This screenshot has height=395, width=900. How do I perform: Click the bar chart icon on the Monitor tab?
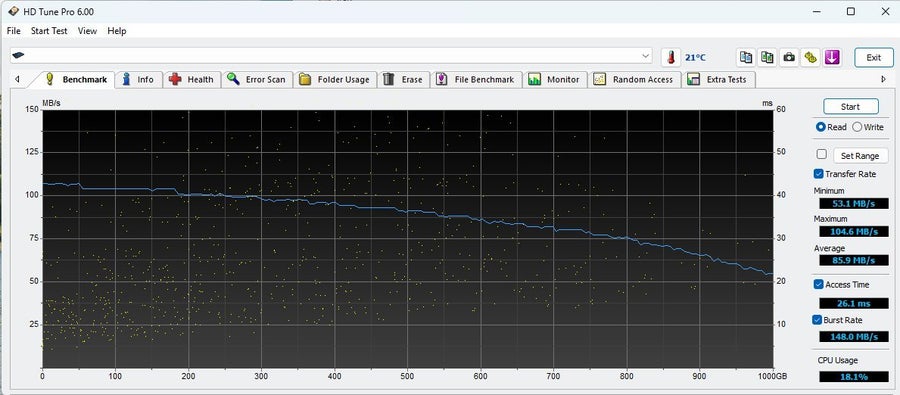click(534, 79)
